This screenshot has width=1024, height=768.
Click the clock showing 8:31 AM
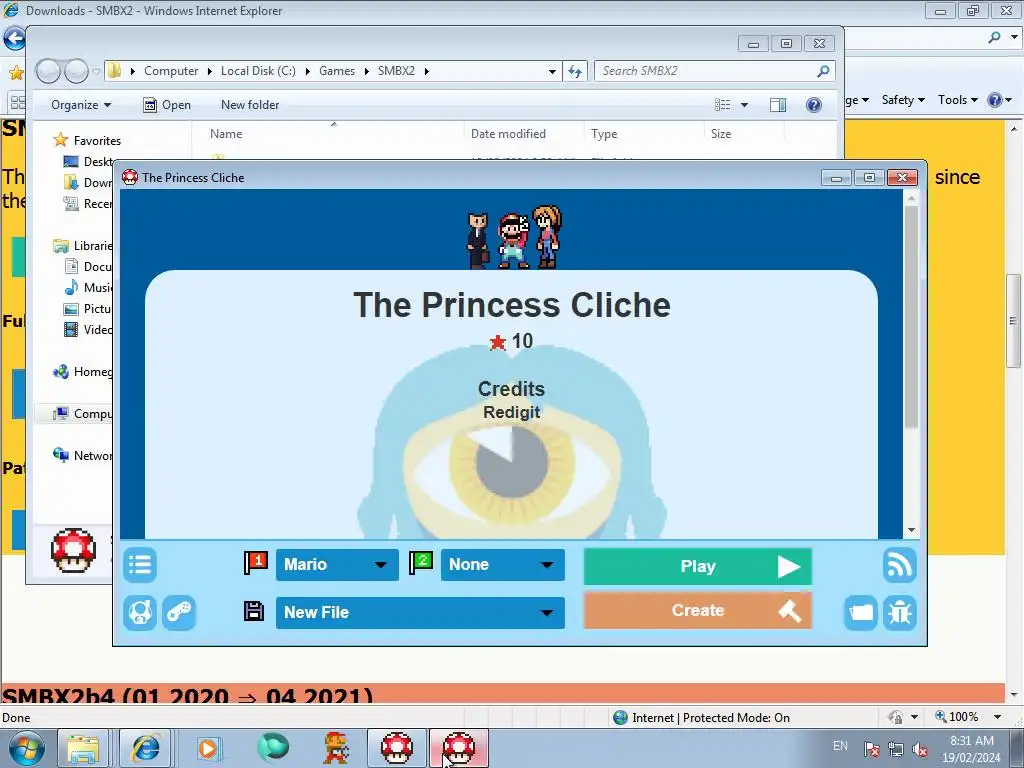tap(972, 741)
